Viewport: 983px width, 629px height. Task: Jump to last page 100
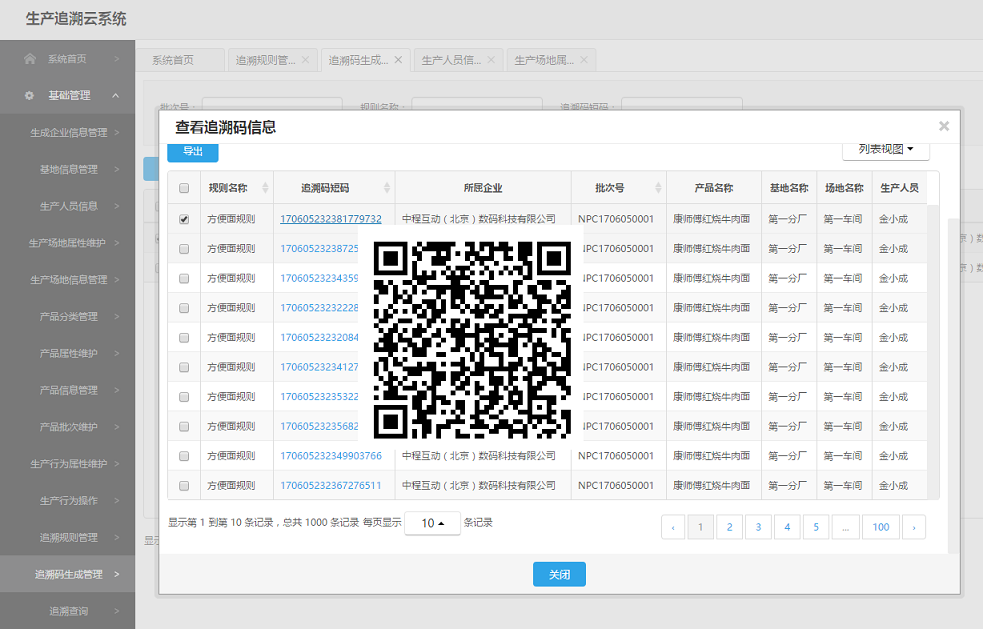(881, 527)
